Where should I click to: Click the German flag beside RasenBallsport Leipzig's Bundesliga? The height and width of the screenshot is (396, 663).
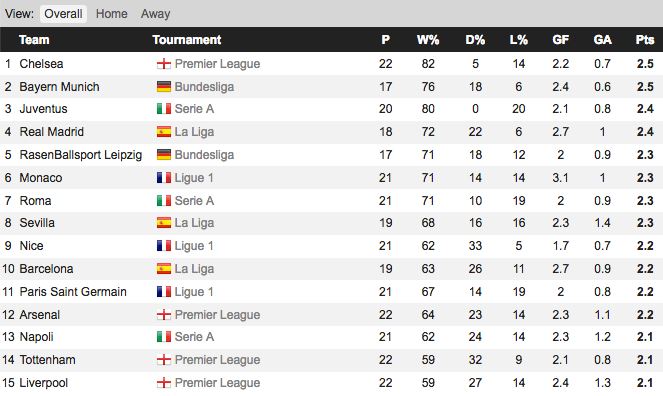tap(164, 155)
